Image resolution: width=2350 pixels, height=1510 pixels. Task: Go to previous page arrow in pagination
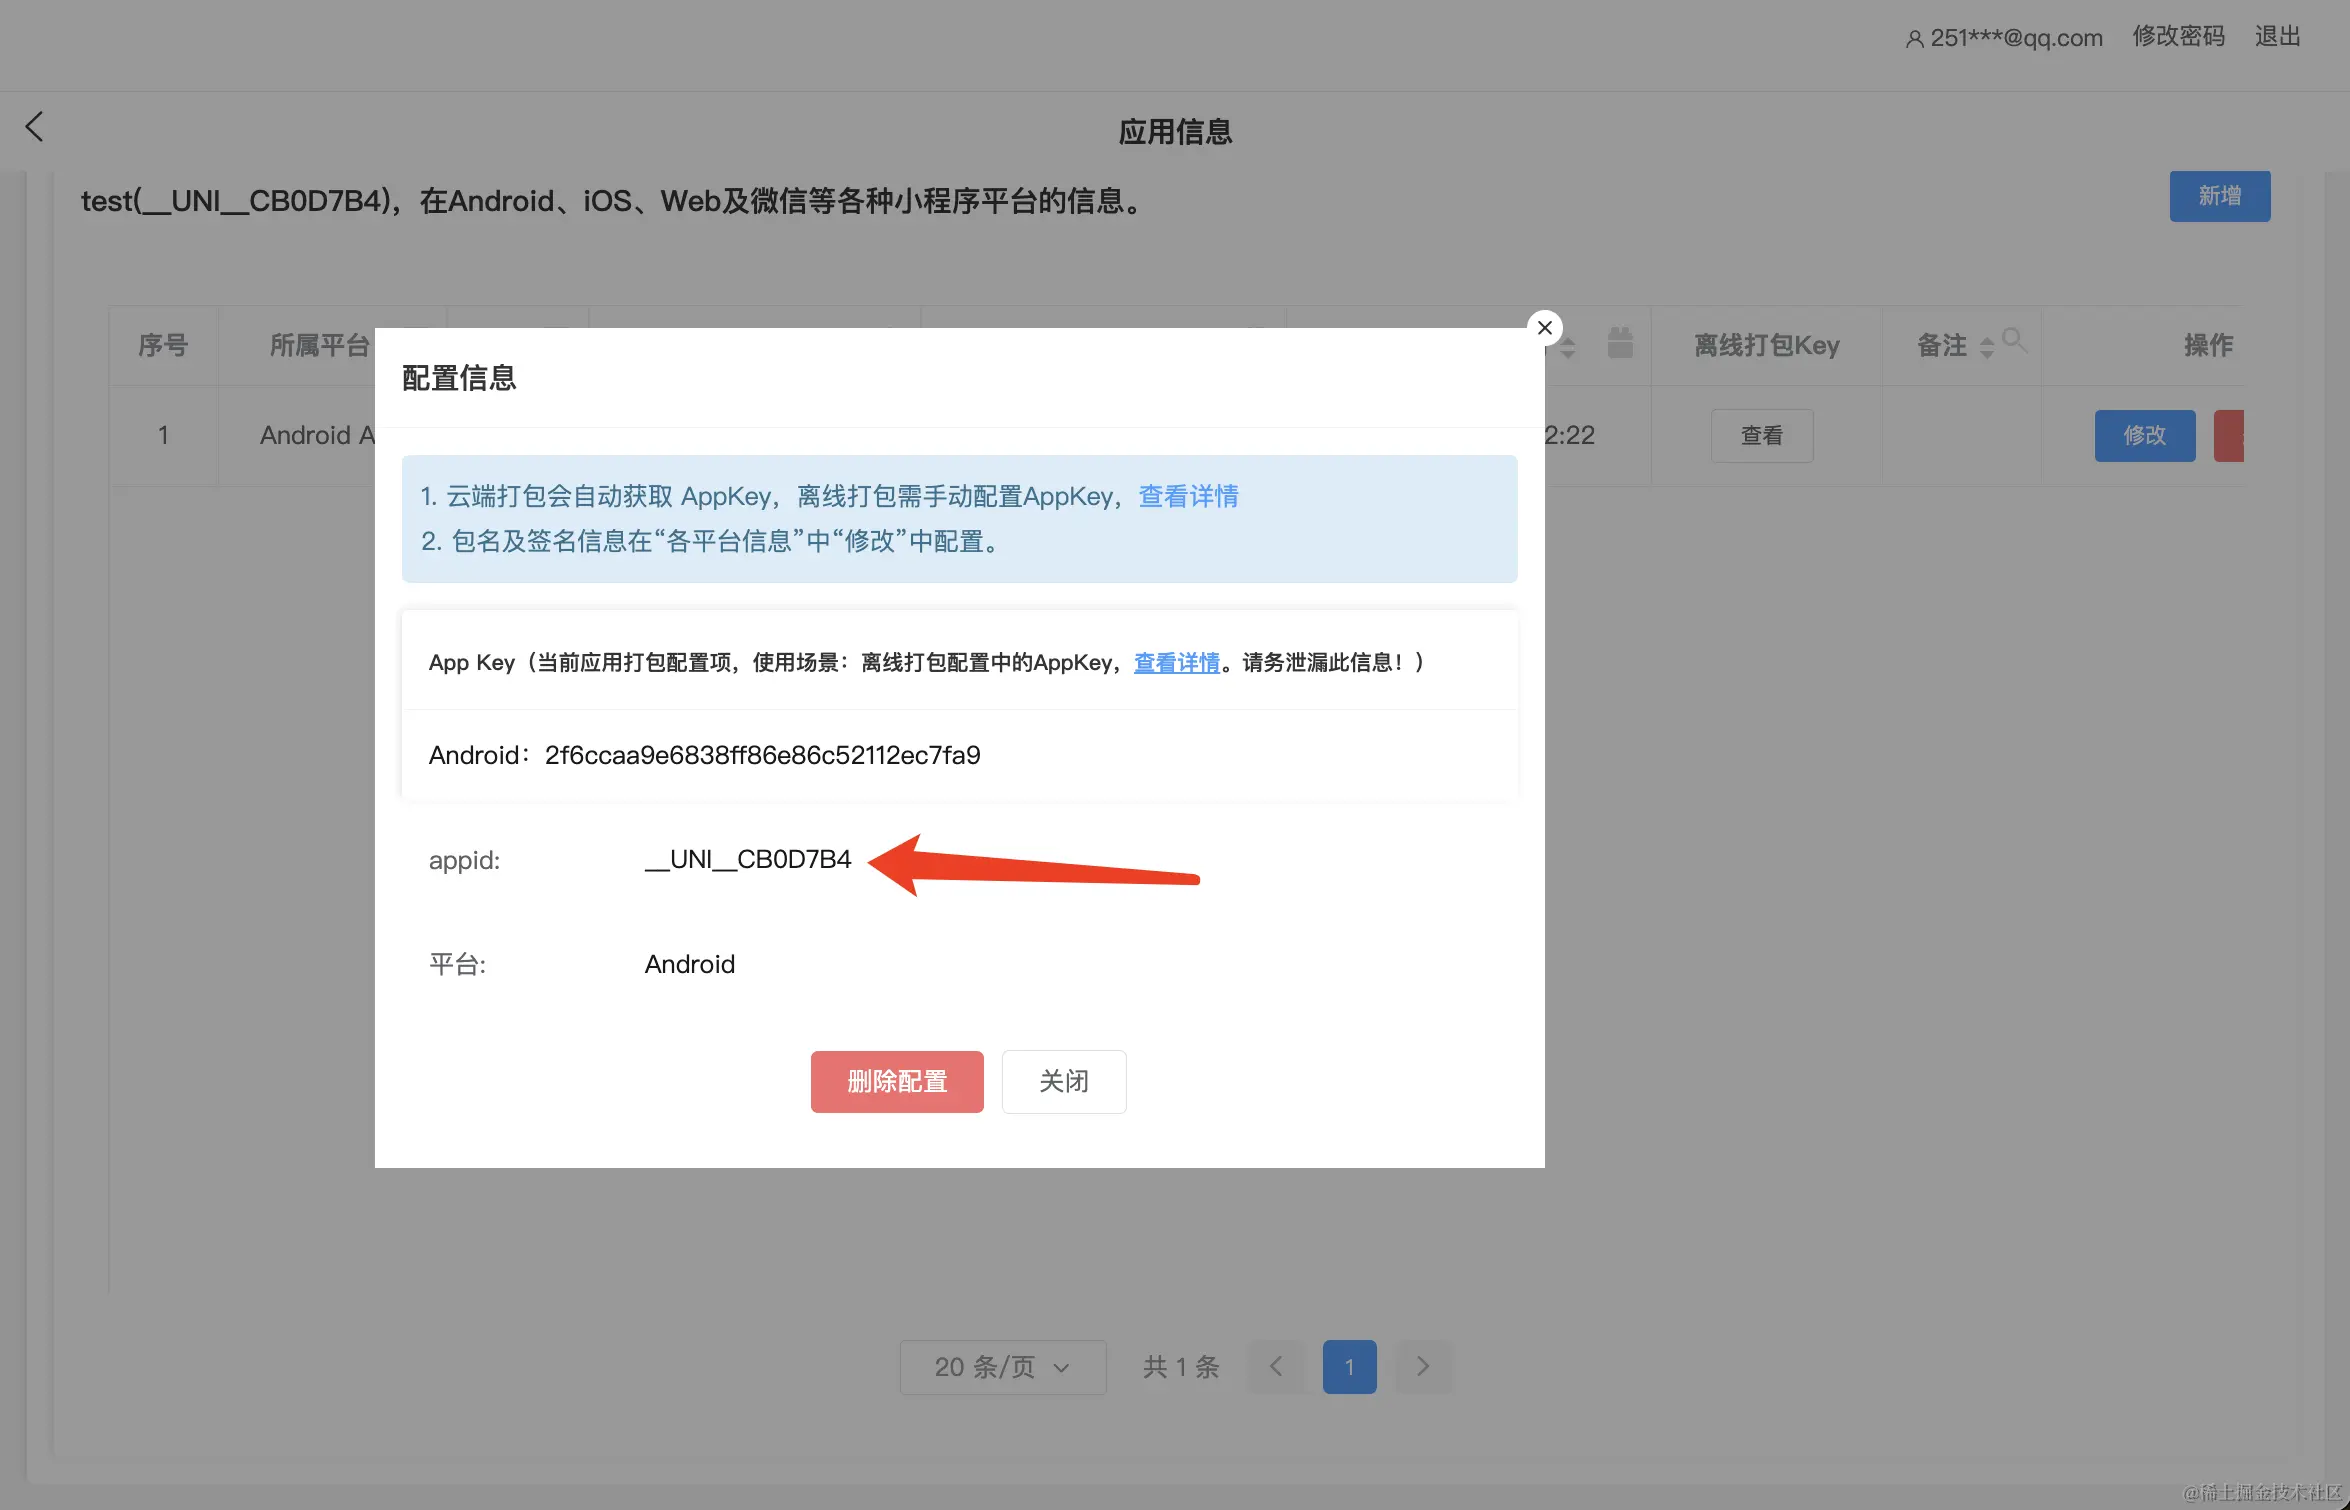(1276, 1367)
